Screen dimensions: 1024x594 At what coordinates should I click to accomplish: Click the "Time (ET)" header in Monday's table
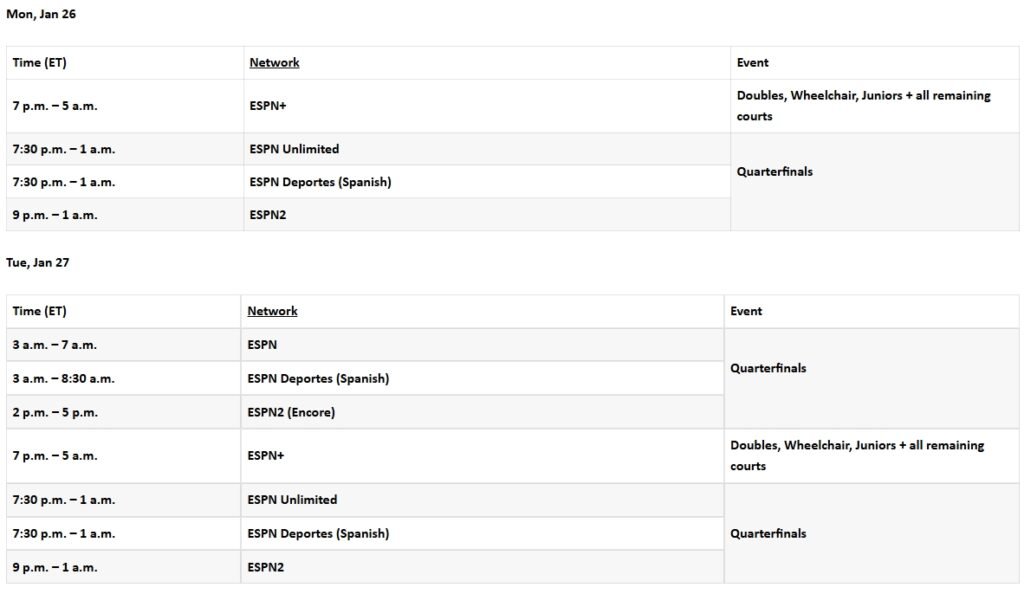tap(40, 62)
